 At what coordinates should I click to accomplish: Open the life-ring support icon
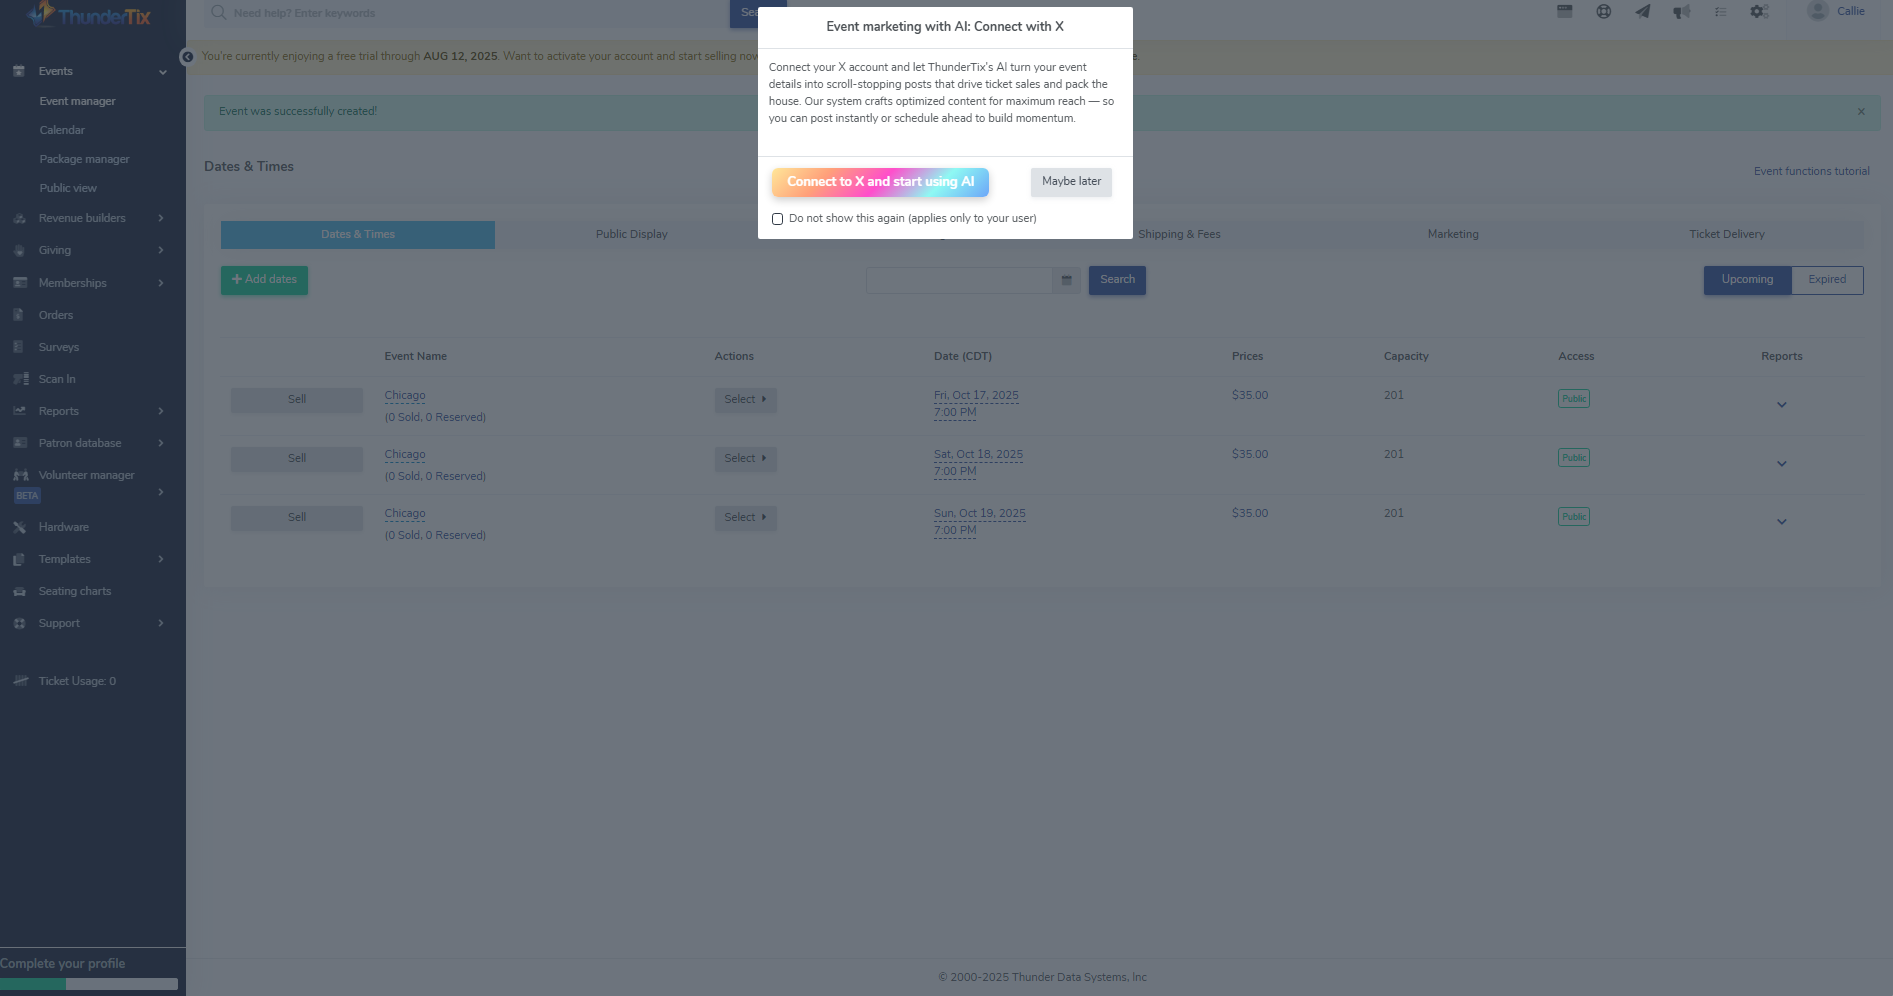(x=1604, y=11)
